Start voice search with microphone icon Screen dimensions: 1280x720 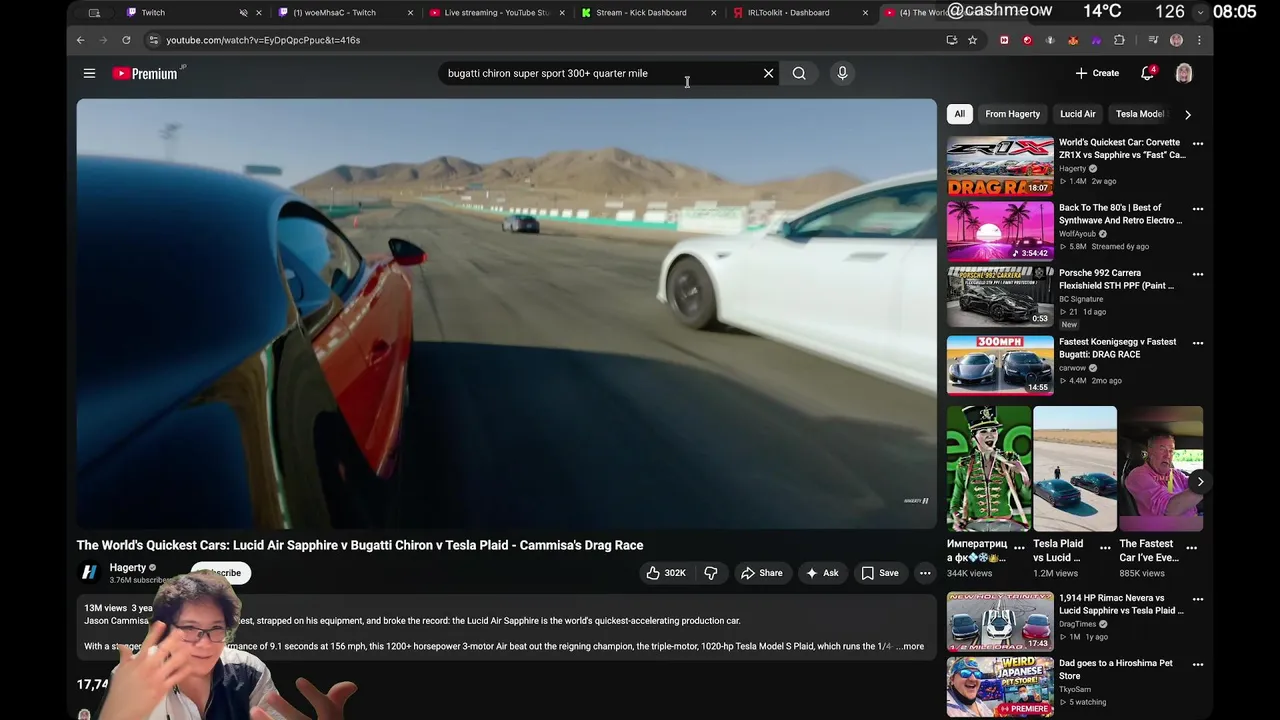pos(842,73)
